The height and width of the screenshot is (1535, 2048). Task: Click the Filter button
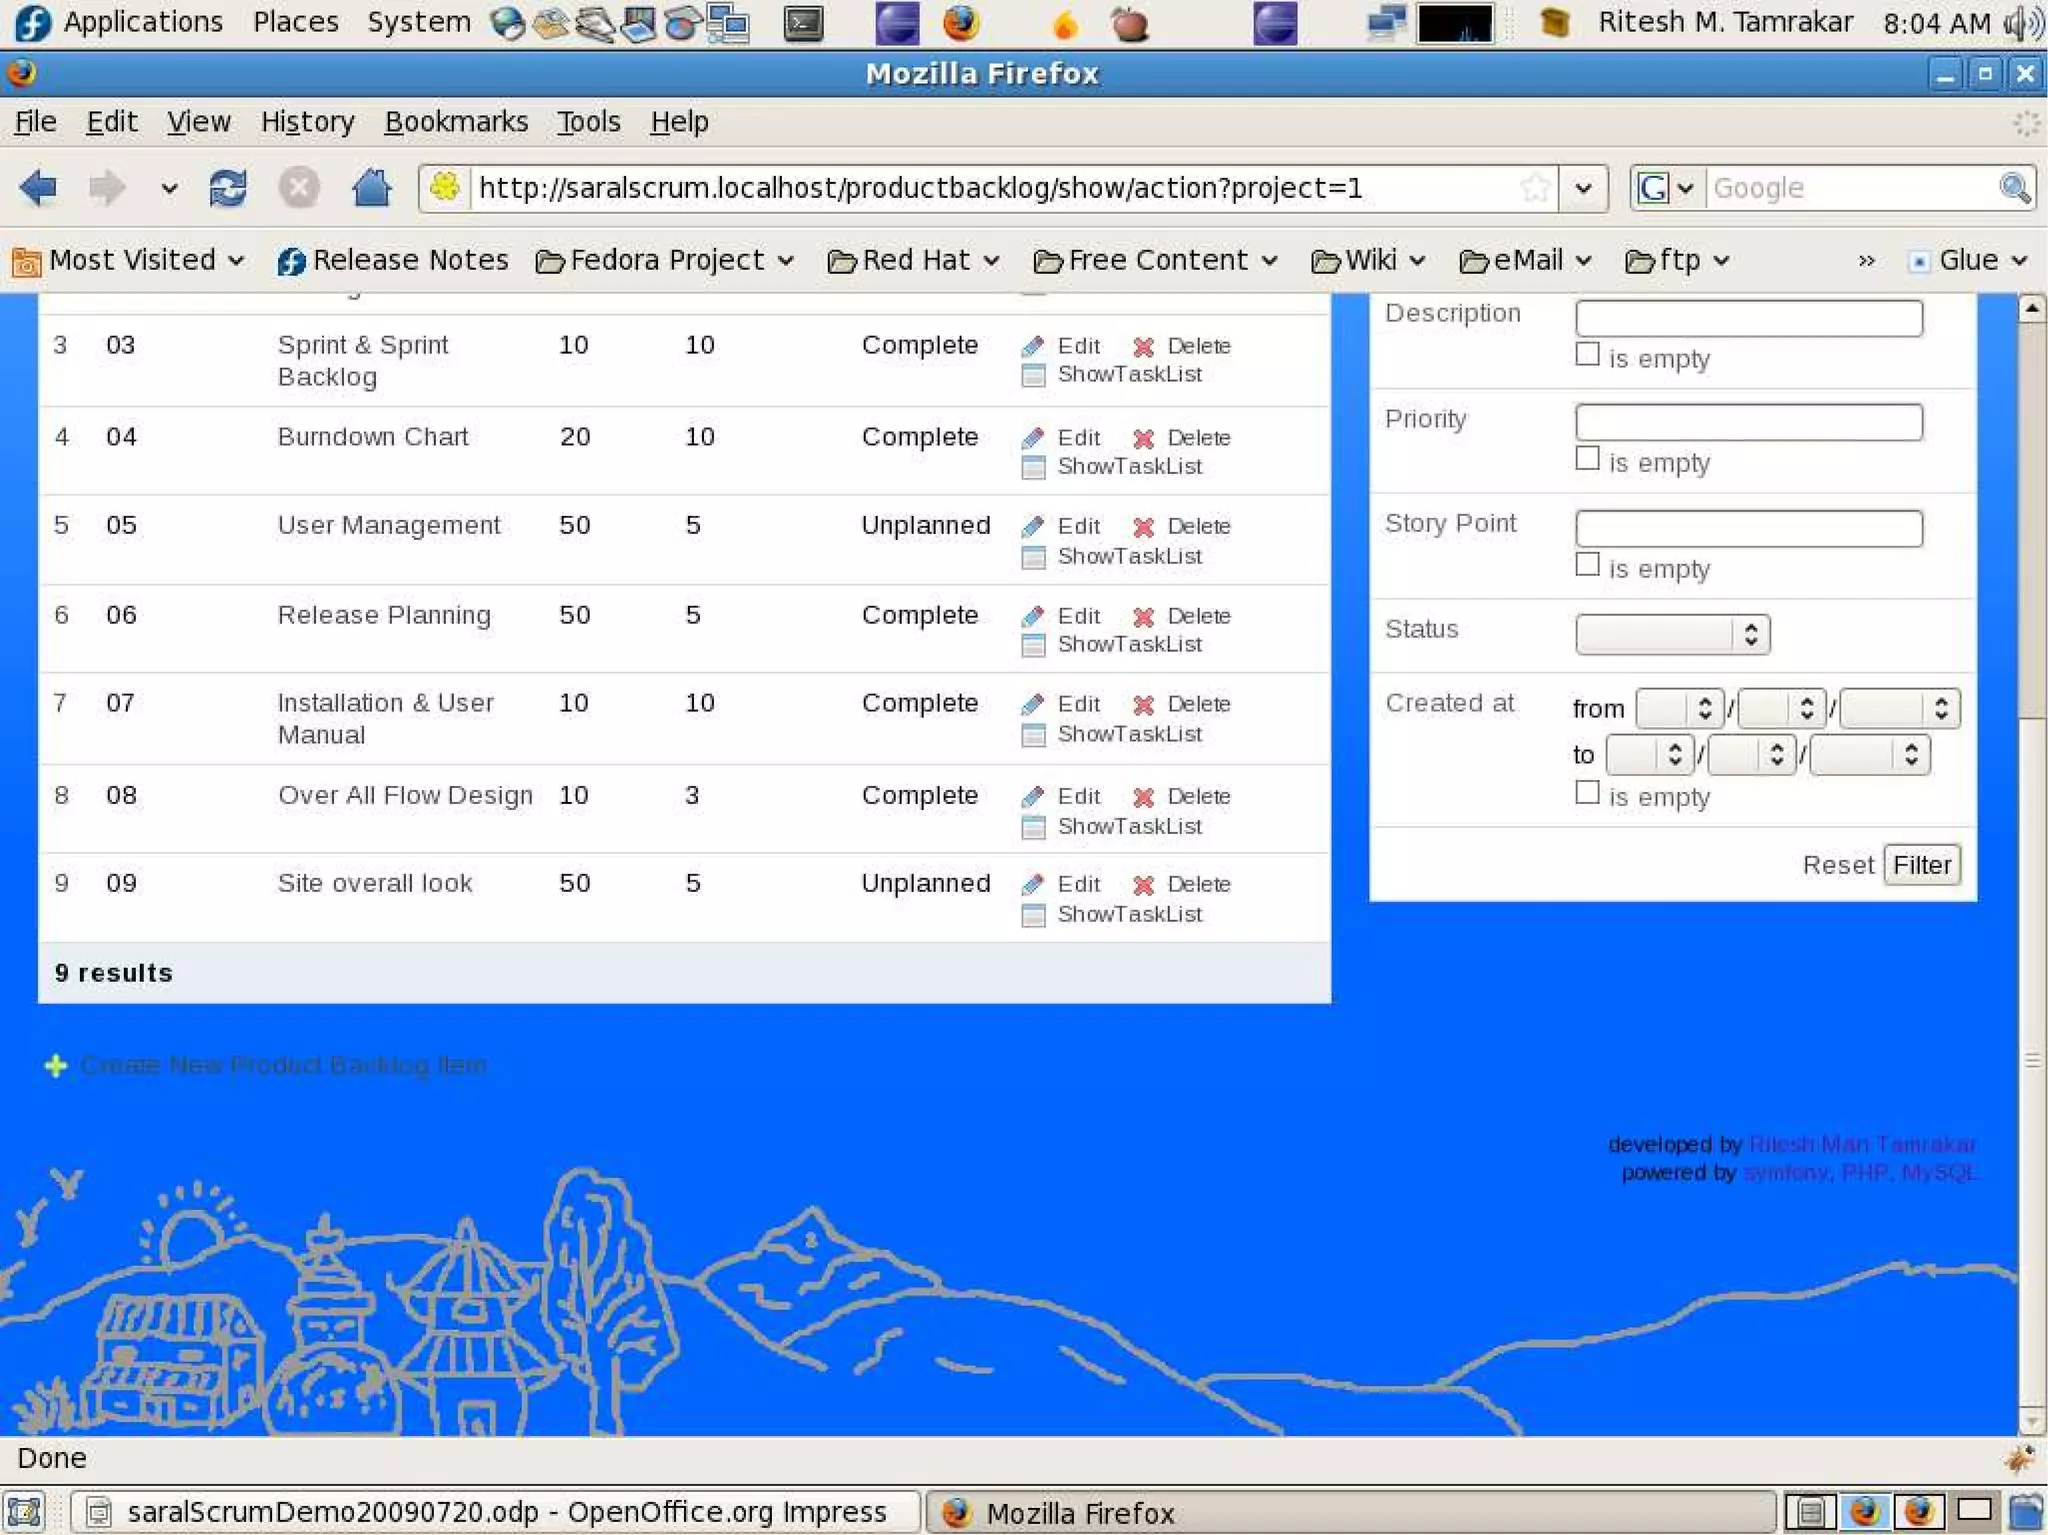point(1921,865)
